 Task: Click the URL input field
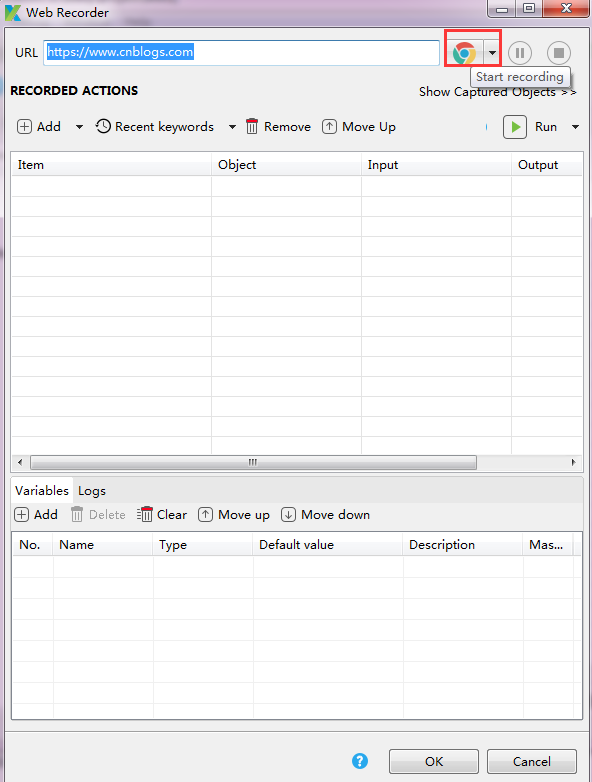241,52
